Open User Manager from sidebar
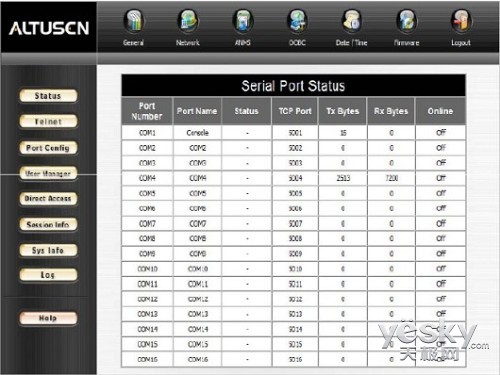The height and width of the screenshot is (375, 500). [48, 173]
